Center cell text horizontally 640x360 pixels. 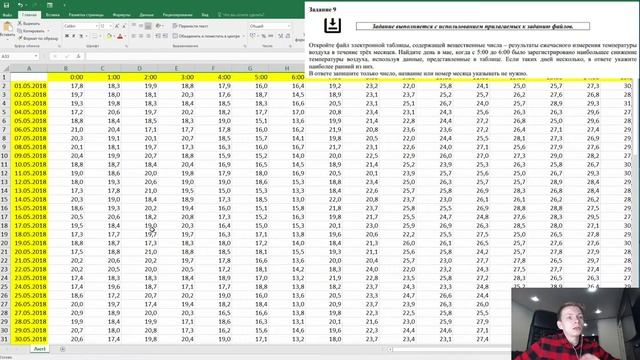pos(141,36)
